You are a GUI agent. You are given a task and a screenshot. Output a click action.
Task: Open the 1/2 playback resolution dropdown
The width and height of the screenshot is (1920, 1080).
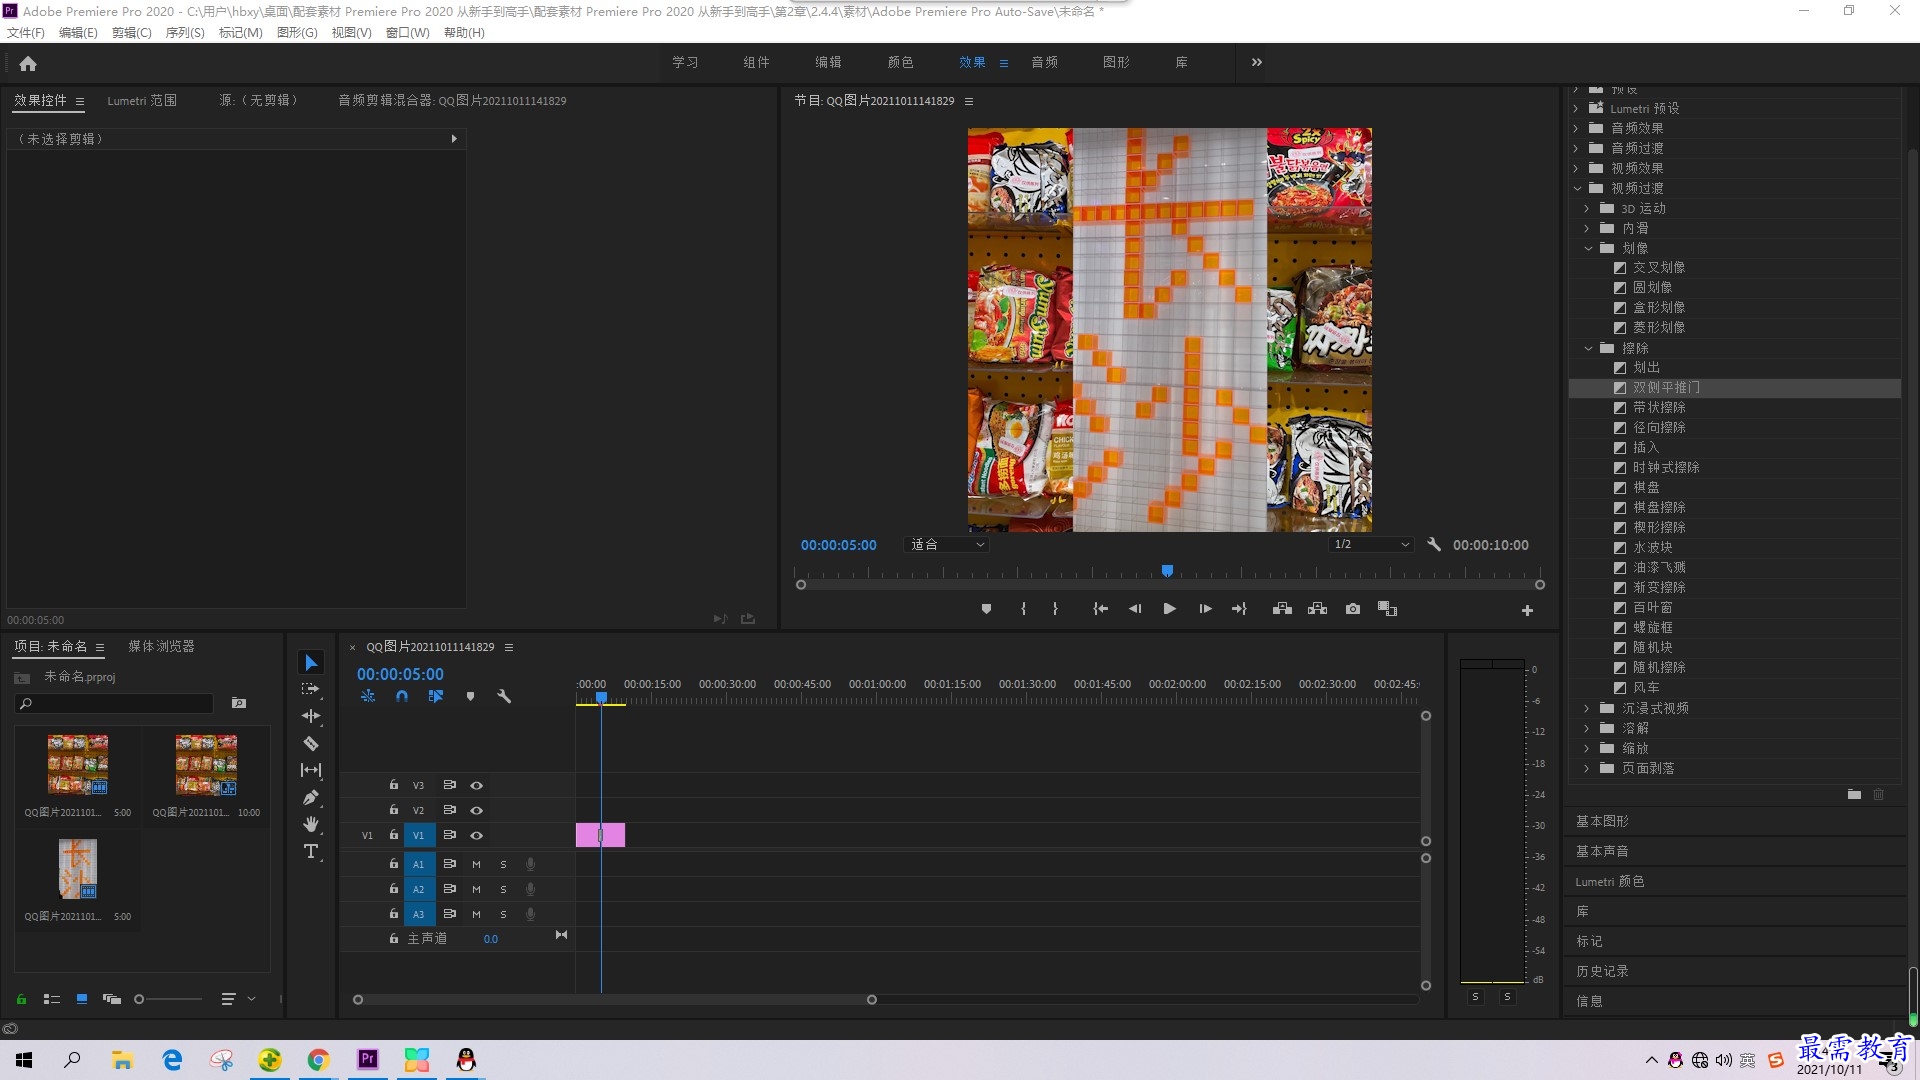(1371, 545)
